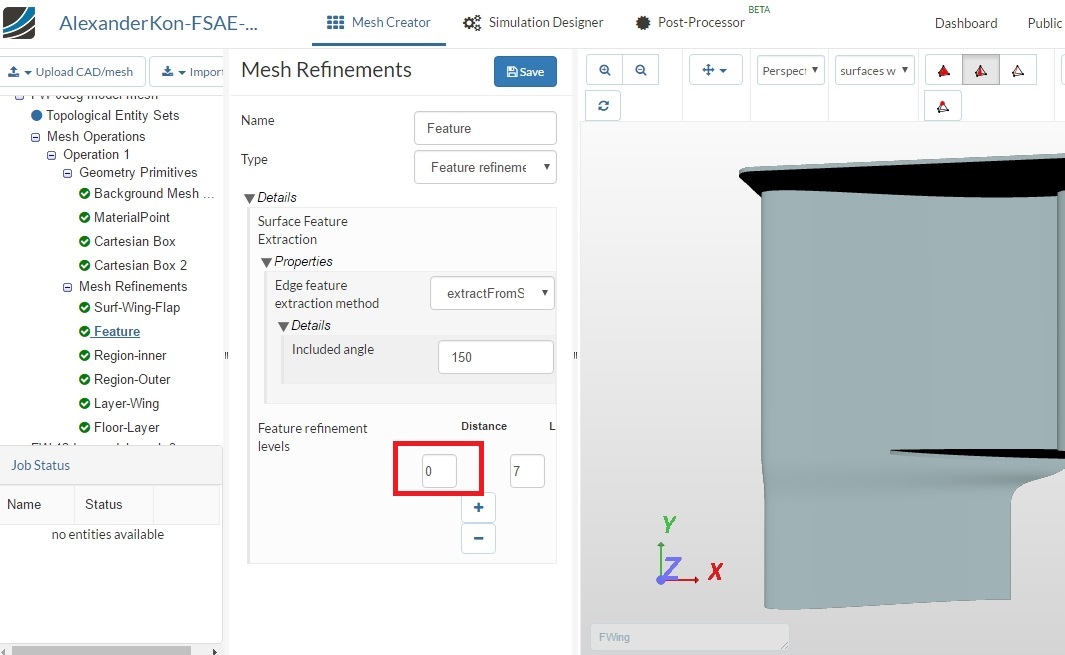1065x655 pixels.
Task: Click the collapse handle beside tree panel
Action: (x=226, y=355)
